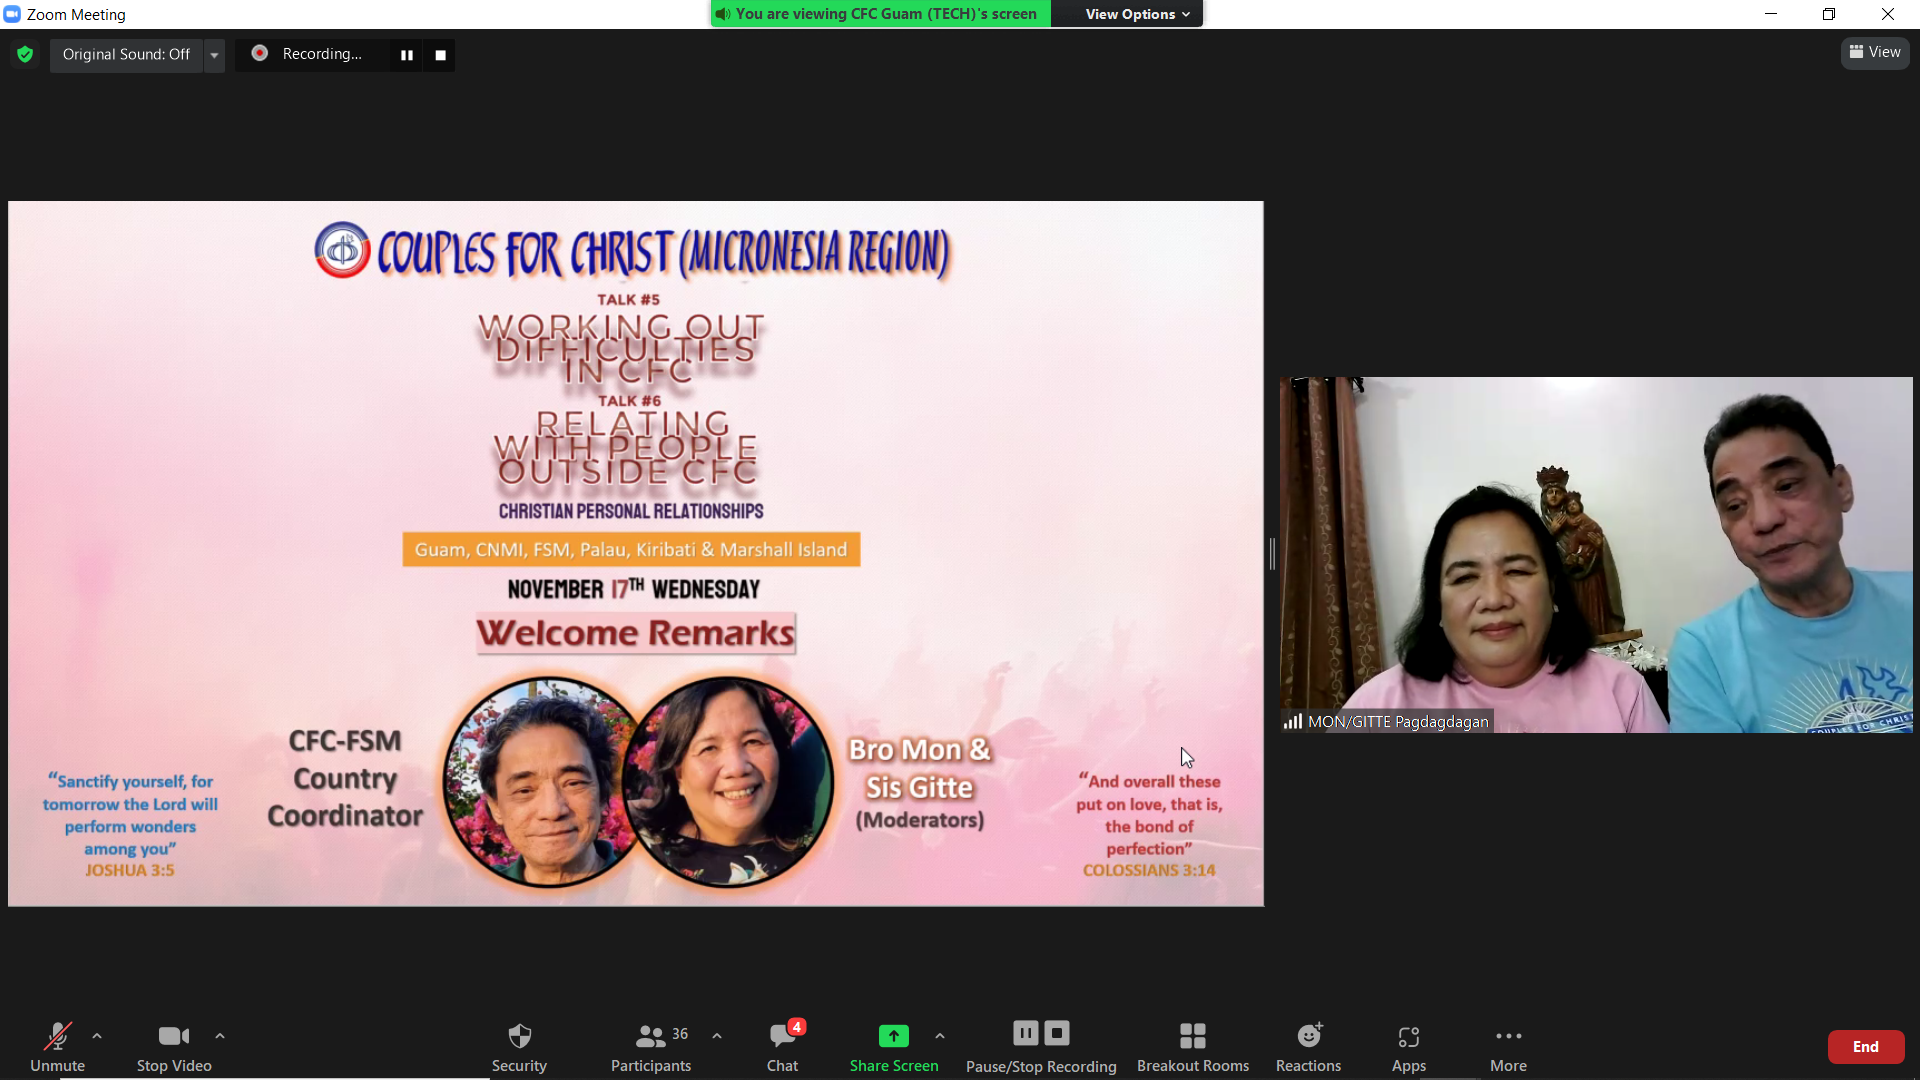Minimize the Zoom Meeting window

coord(1771,14)
